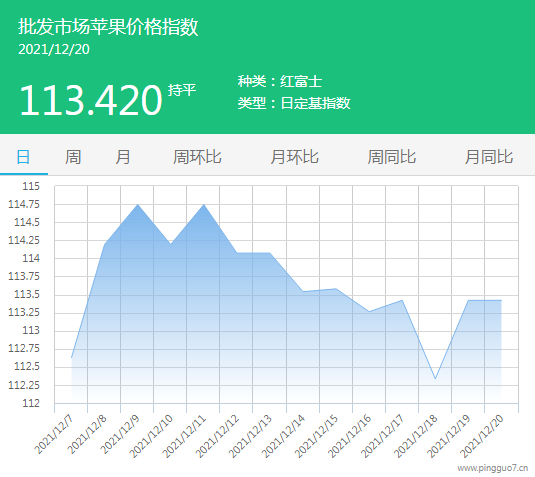Click the 类型：日定基指数 label

pos(294,103)
